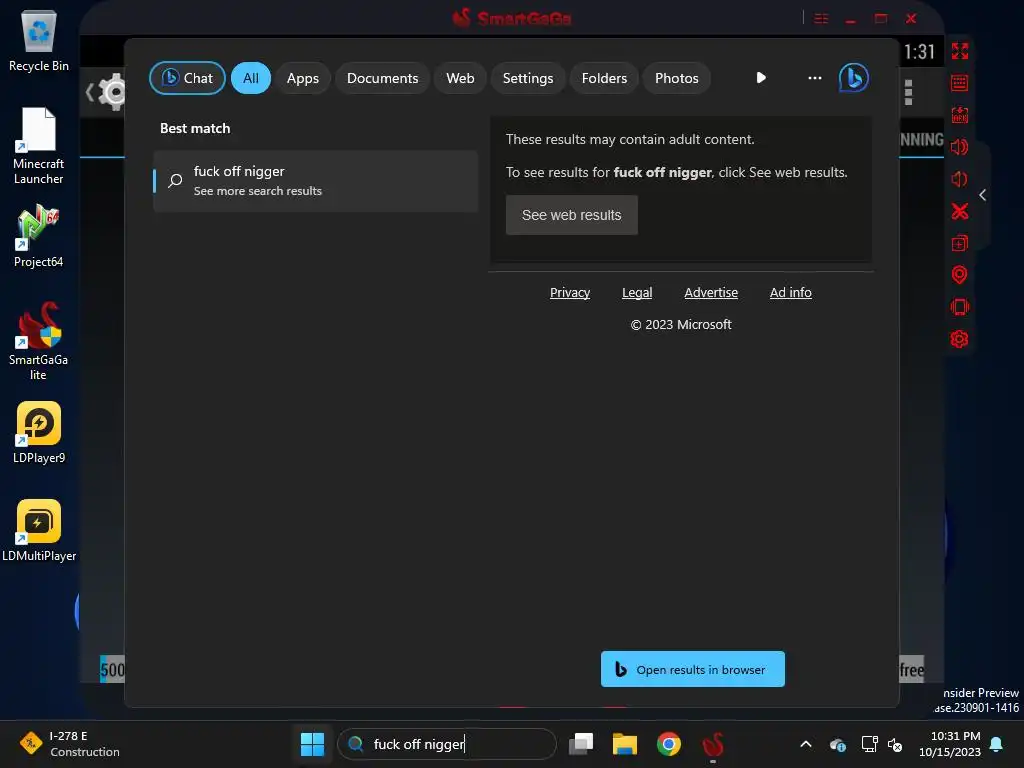Switch to the Apps filter
1024x768 pixels.
point(302,78)
